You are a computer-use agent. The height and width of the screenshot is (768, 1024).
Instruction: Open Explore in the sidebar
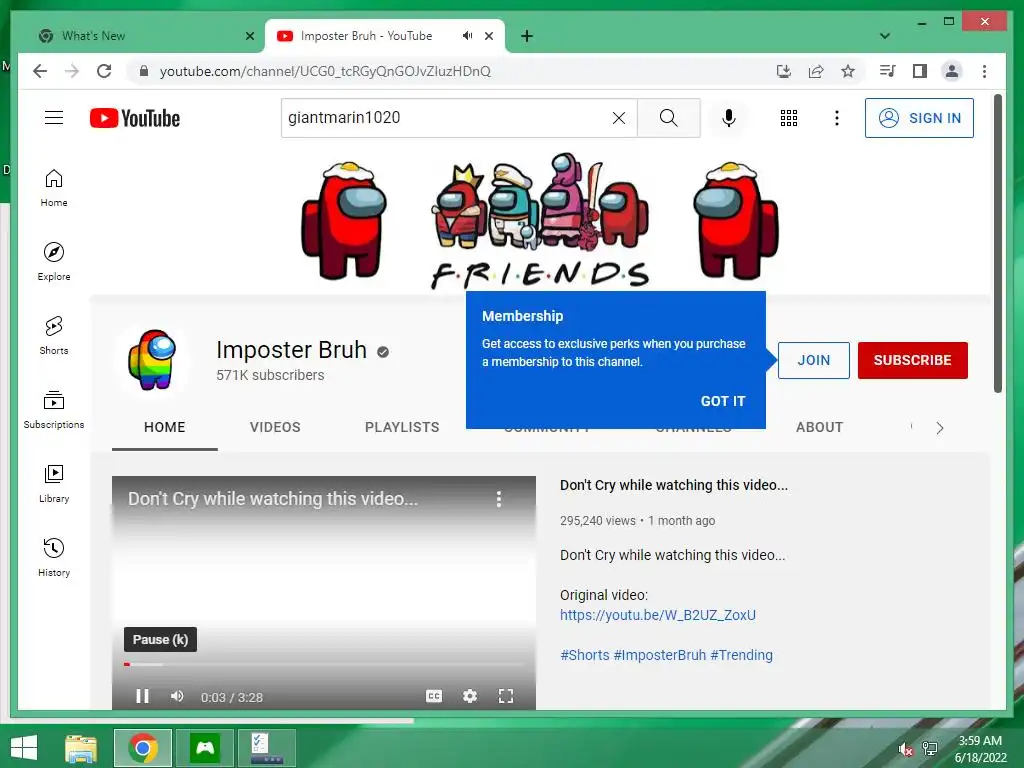point(54,261)
